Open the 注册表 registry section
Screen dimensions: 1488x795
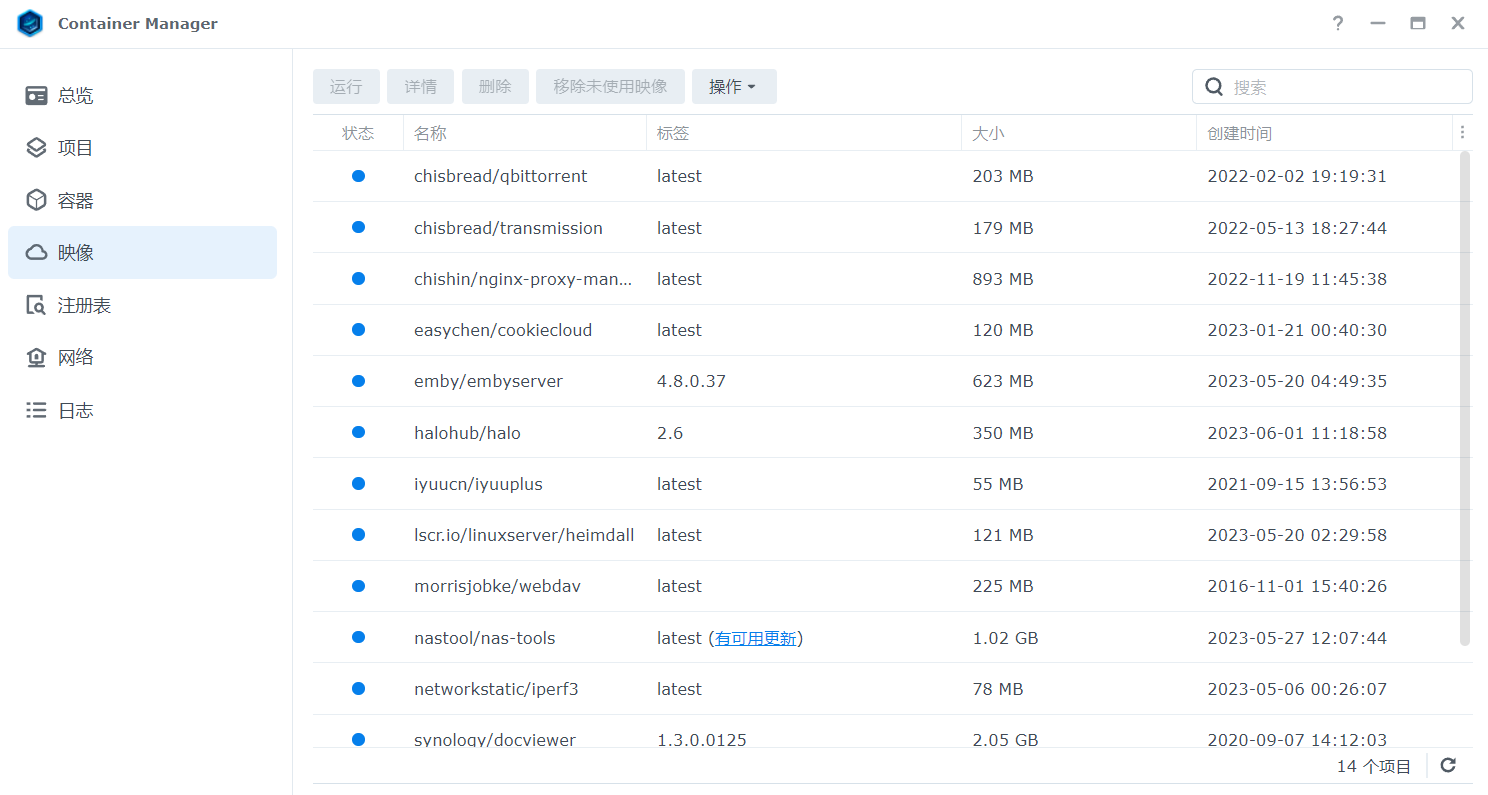click(x=142, y=305)
